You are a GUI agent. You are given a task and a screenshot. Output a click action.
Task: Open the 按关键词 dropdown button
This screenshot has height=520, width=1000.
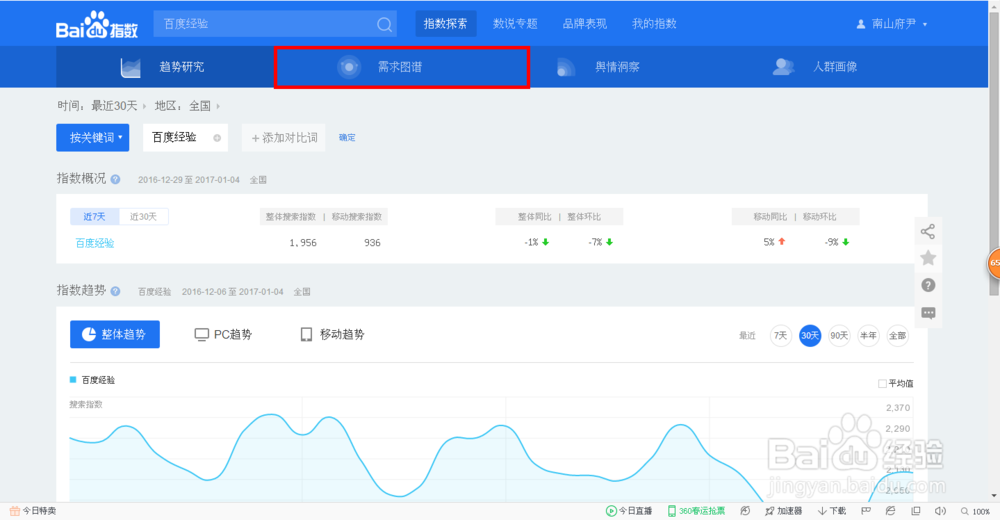[x=92, y=137]
